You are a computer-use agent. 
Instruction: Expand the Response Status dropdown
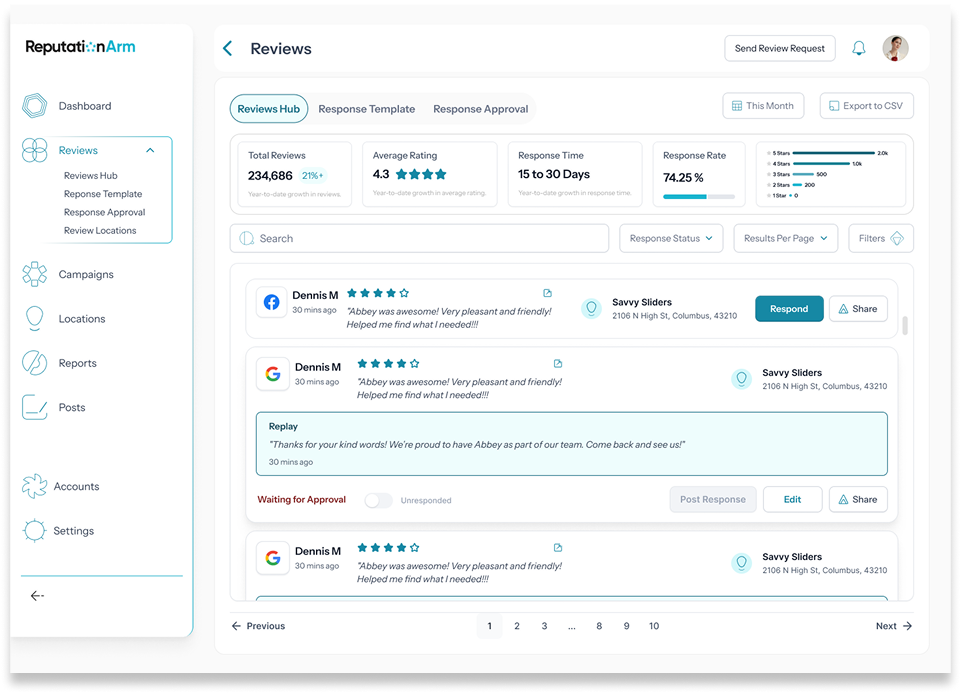[x=671, y=239]
